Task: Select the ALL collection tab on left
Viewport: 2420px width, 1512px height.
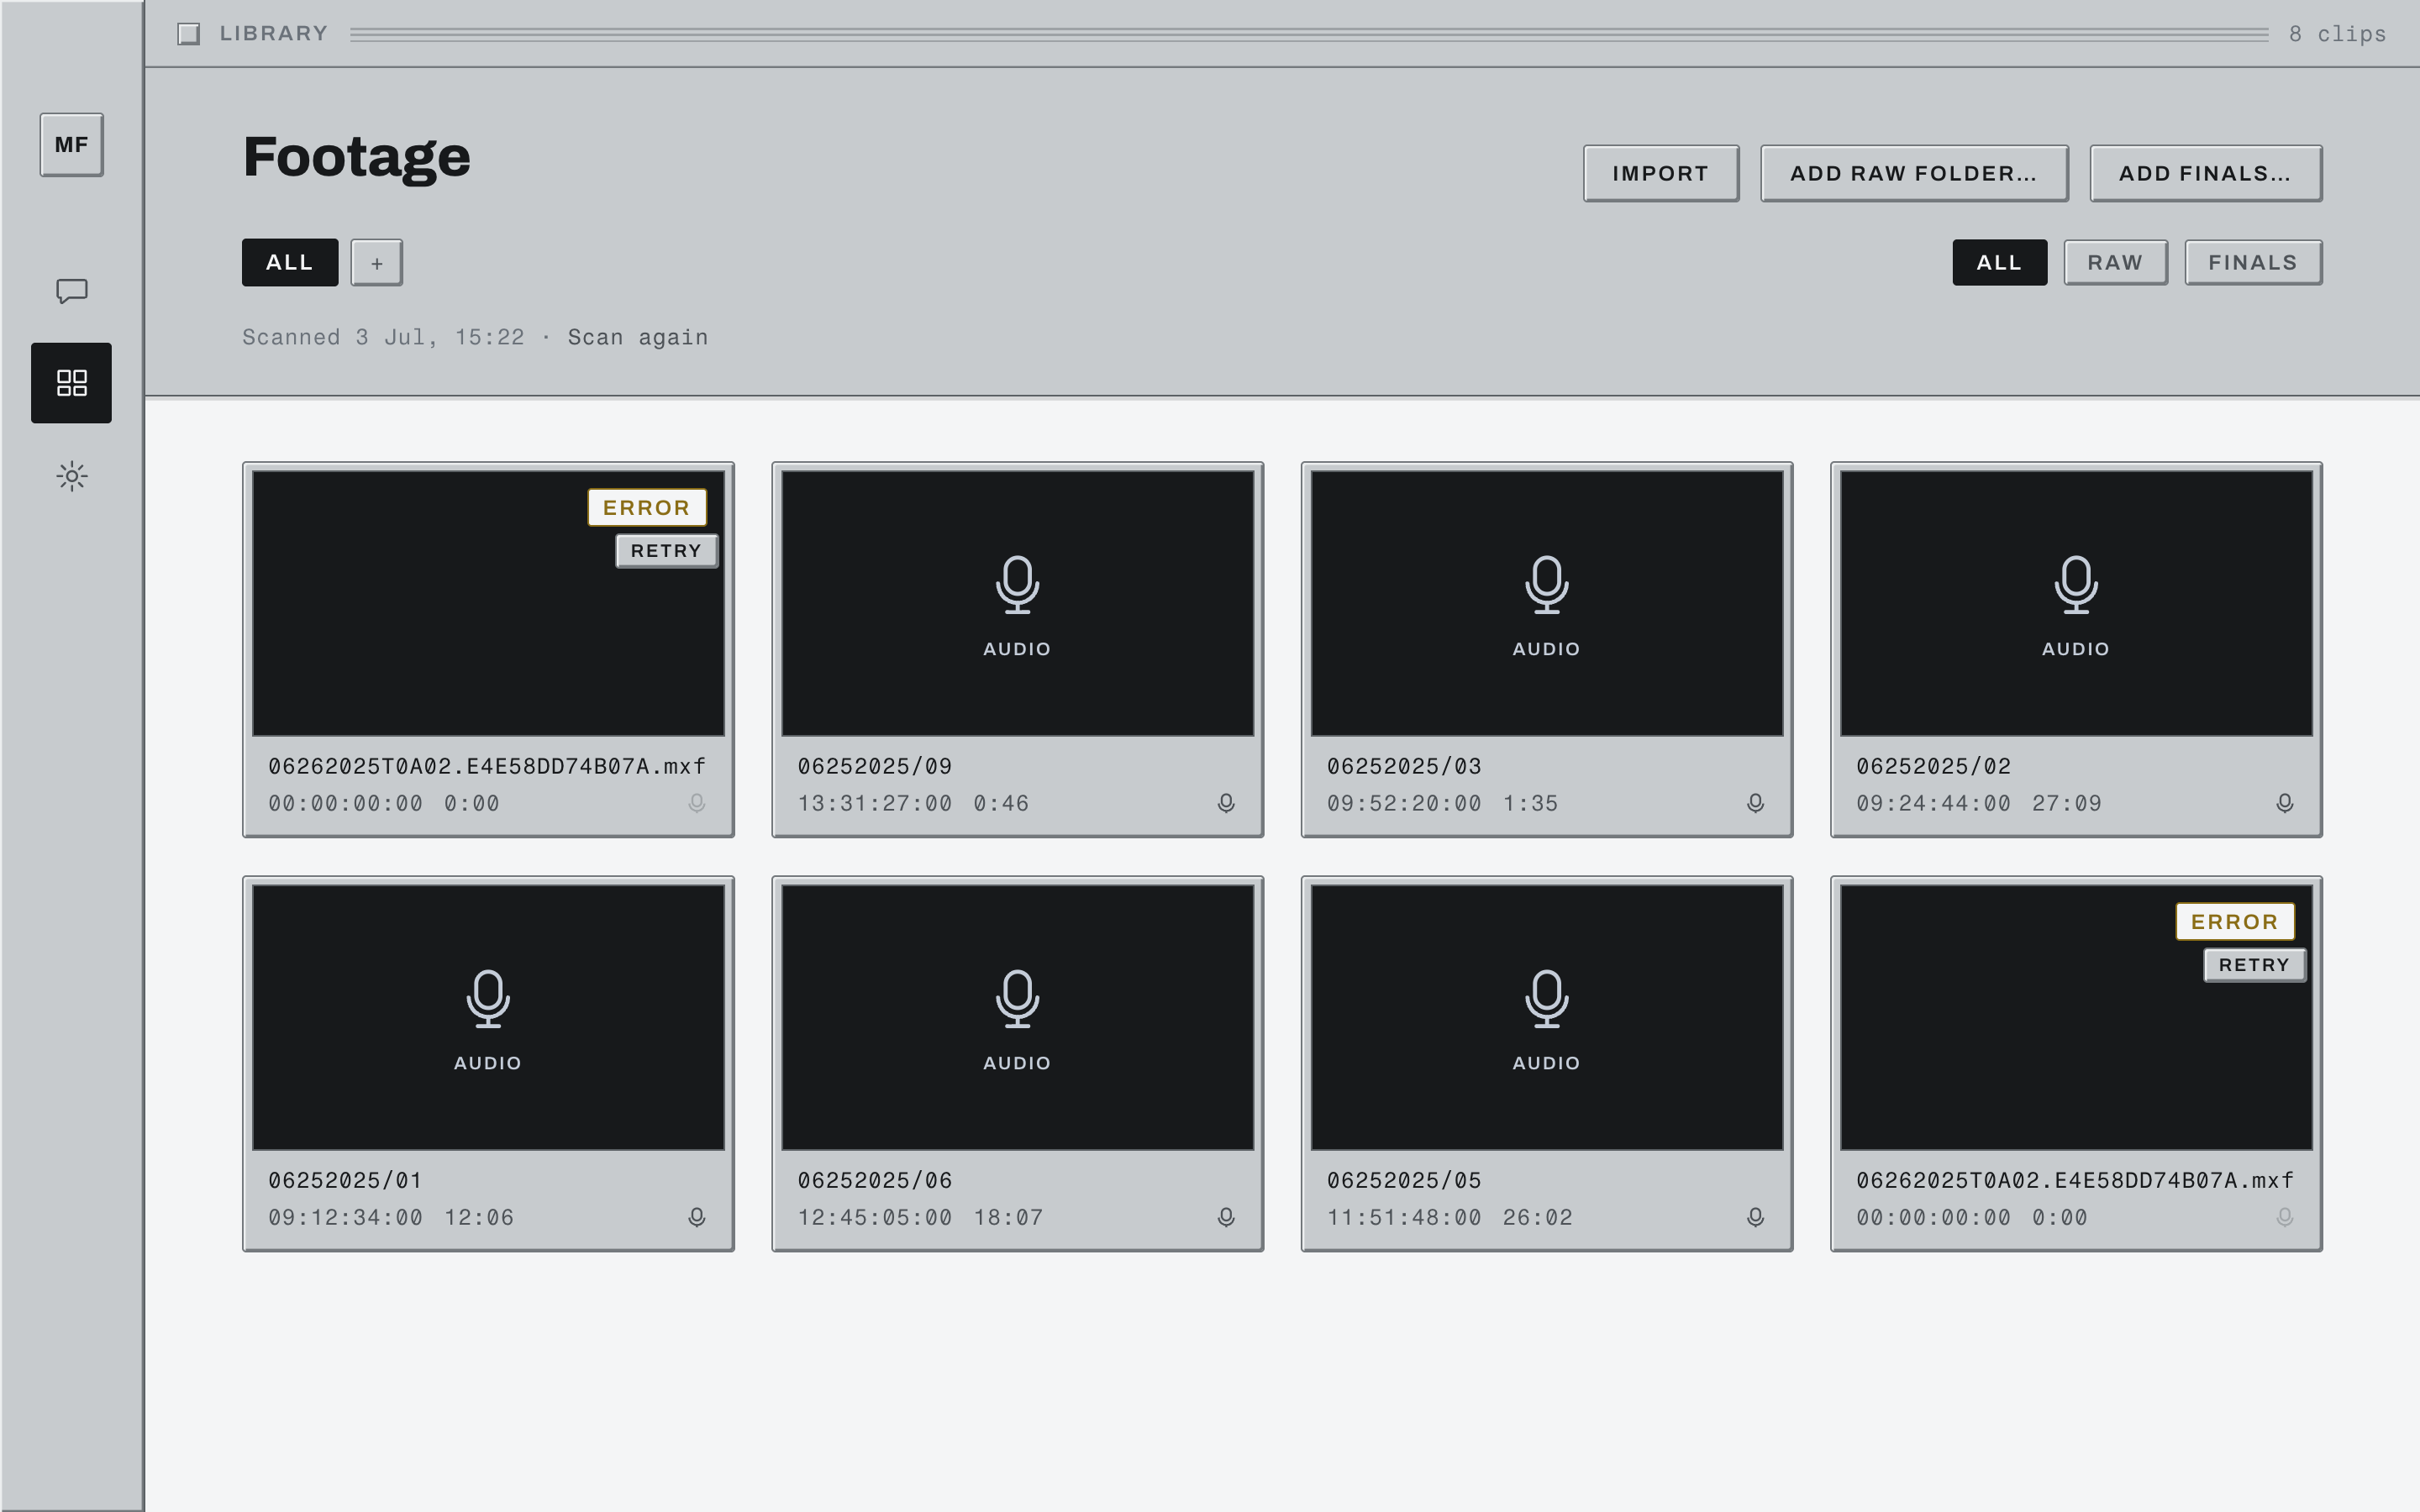Action: click(x=290, y=263)
